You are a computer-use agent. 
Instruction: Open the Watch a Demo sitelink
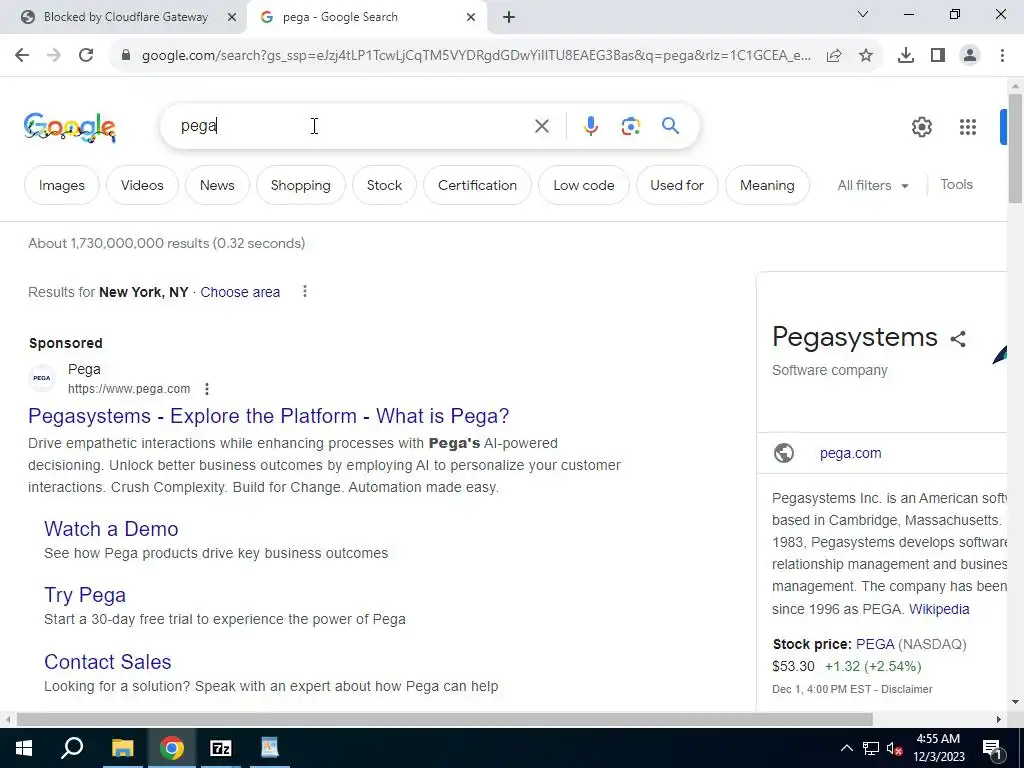[111, 529]
